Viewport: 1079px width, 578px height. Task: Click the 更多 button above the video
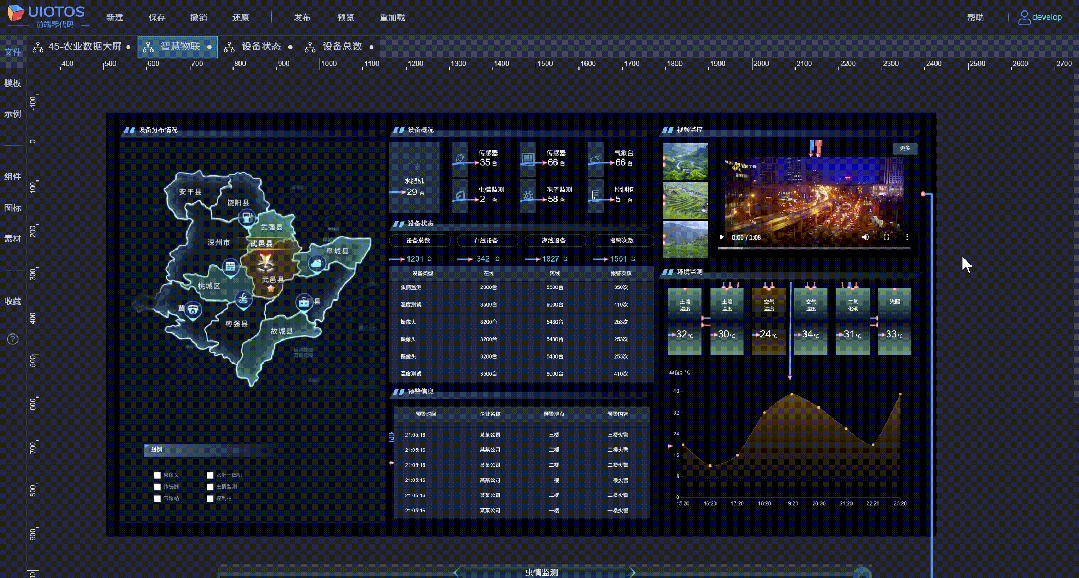point(905,149)
